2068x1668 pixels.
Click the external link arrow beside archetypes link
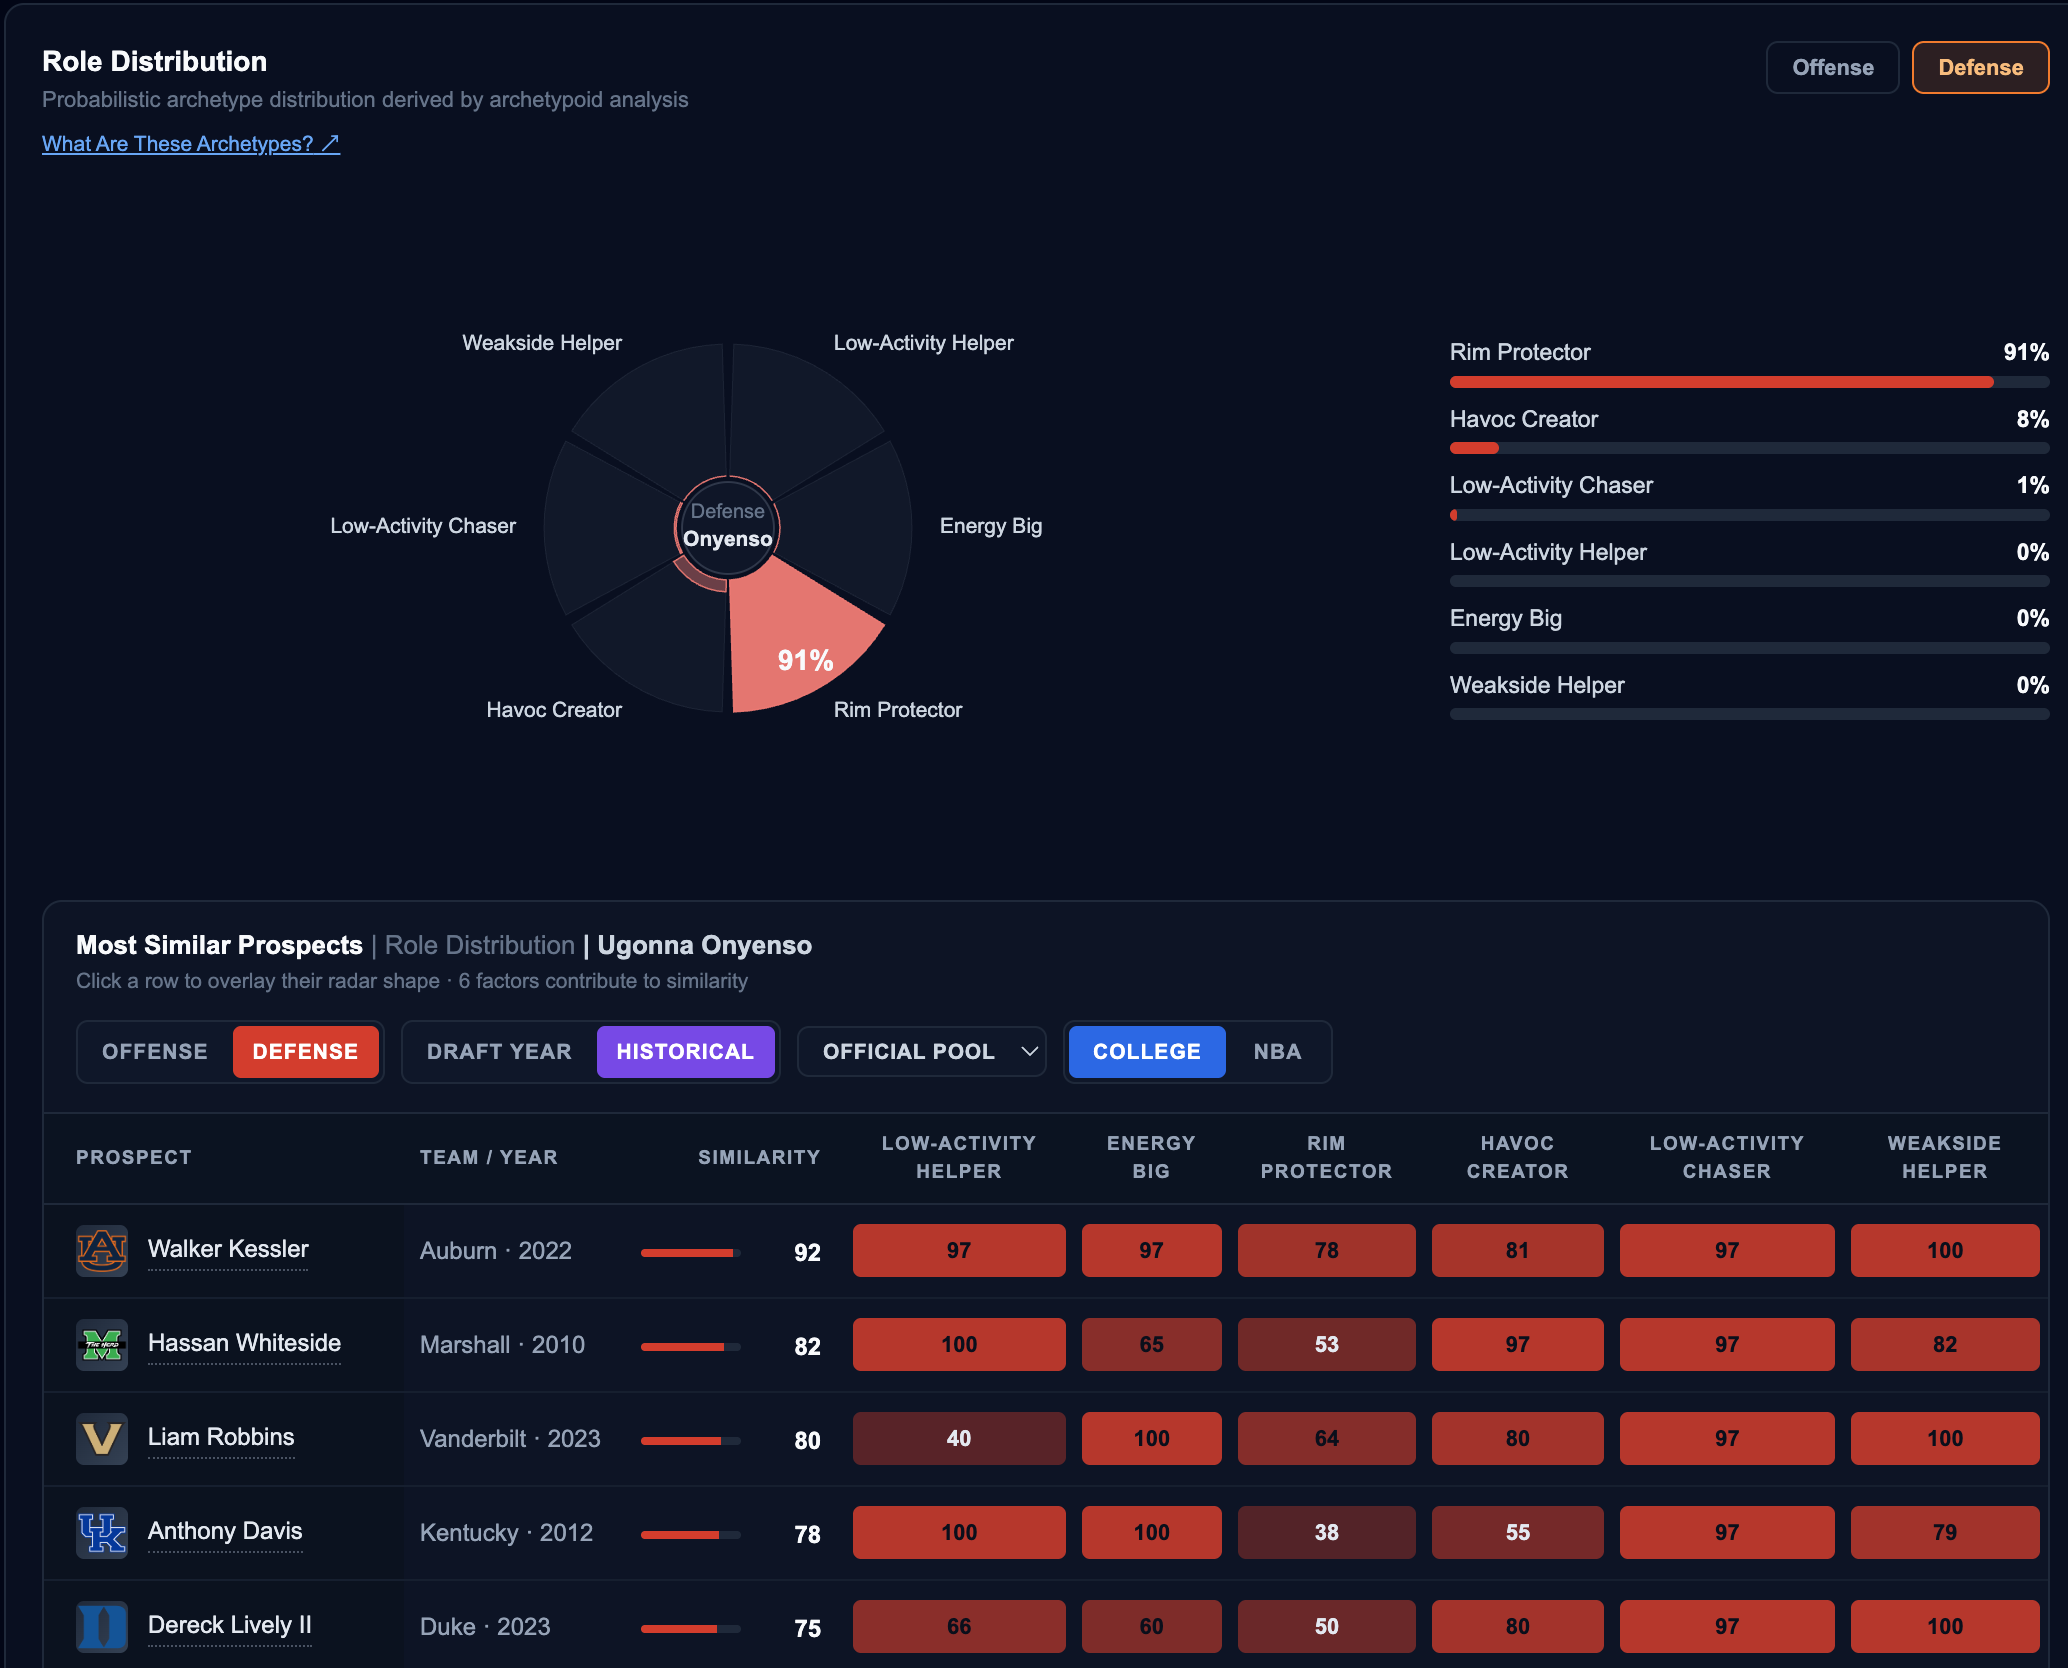tap(331, 143)
